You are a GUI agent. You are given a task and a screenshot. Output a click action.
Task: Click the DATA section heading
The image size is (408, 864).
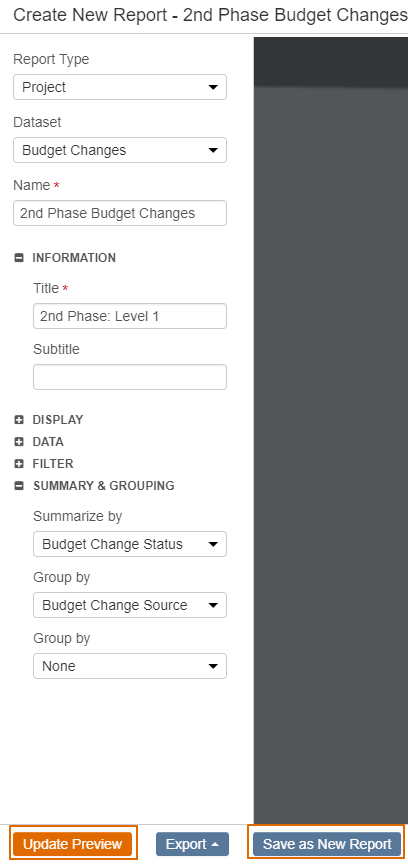pyautogui.click(x=48, y=442)
